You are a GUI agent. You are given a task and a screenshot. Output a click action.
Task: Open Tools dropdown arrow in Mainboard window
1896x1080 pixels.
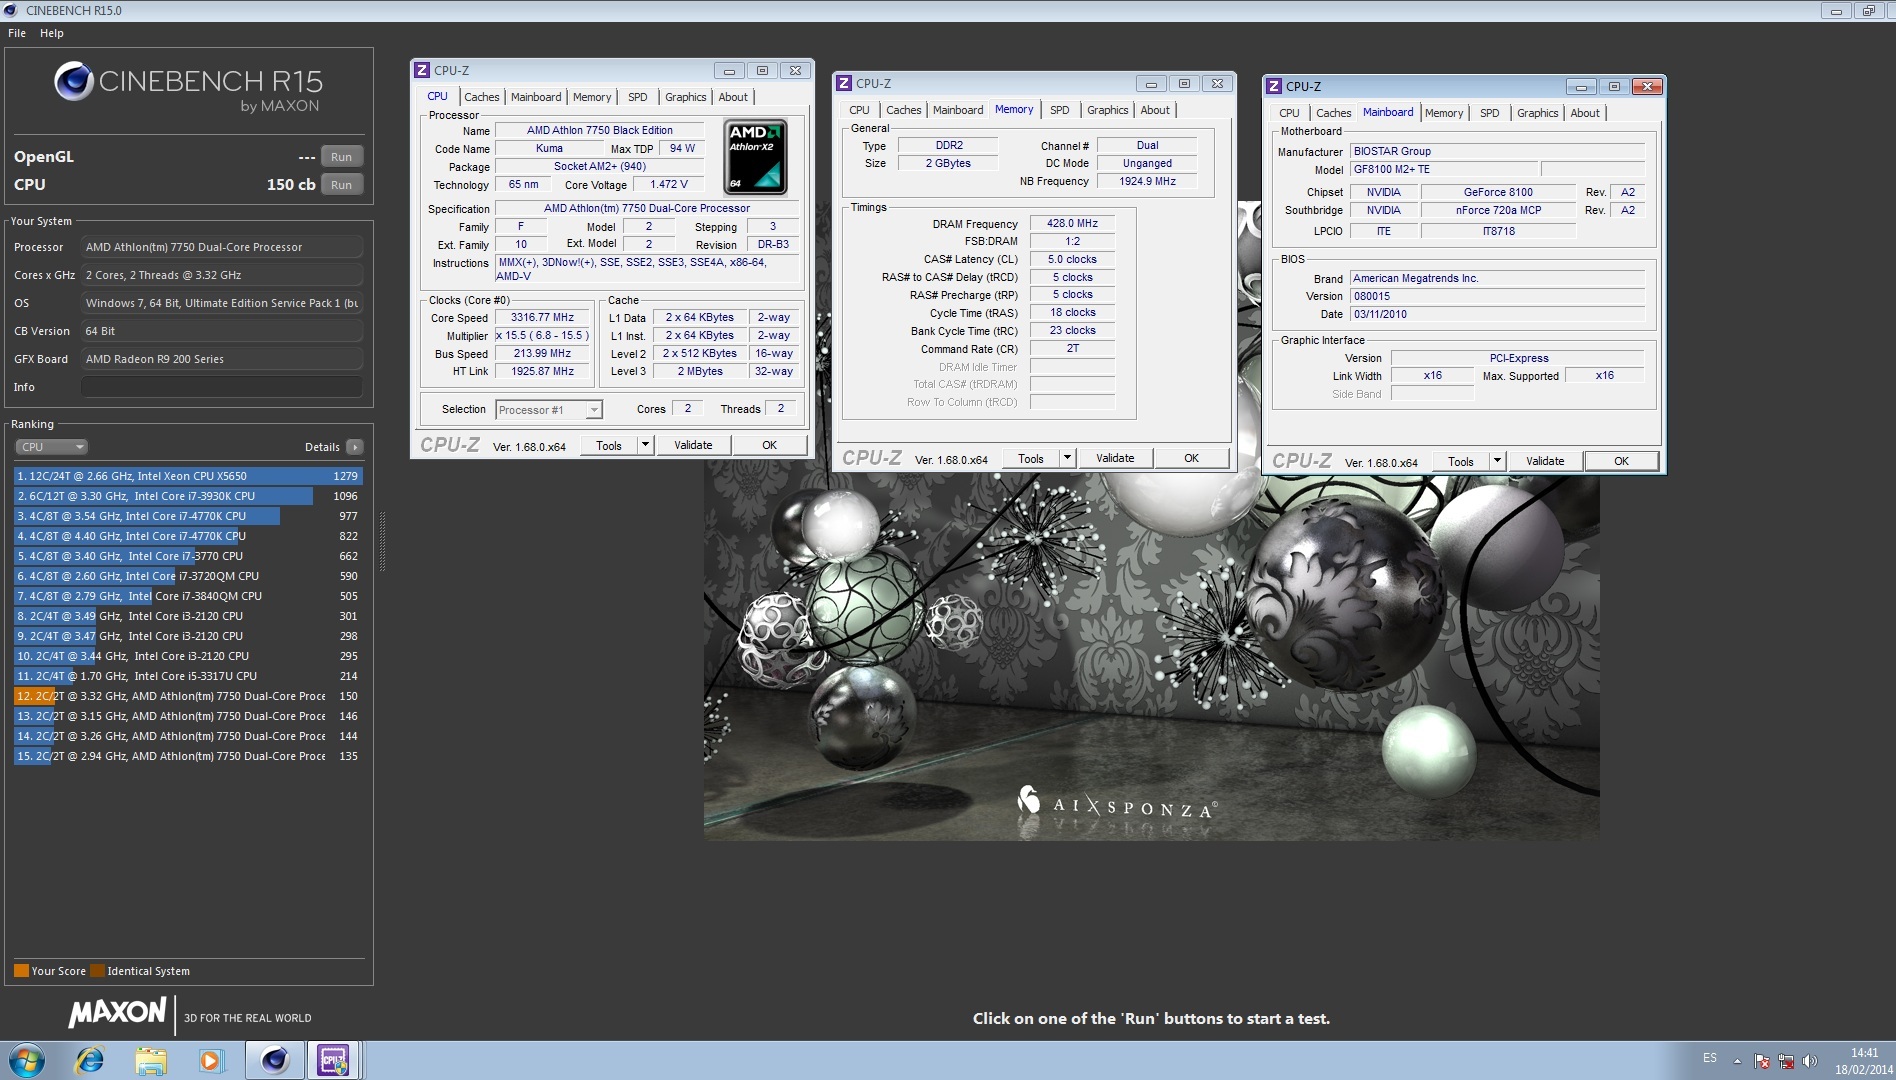click(x=1497, y=461)
